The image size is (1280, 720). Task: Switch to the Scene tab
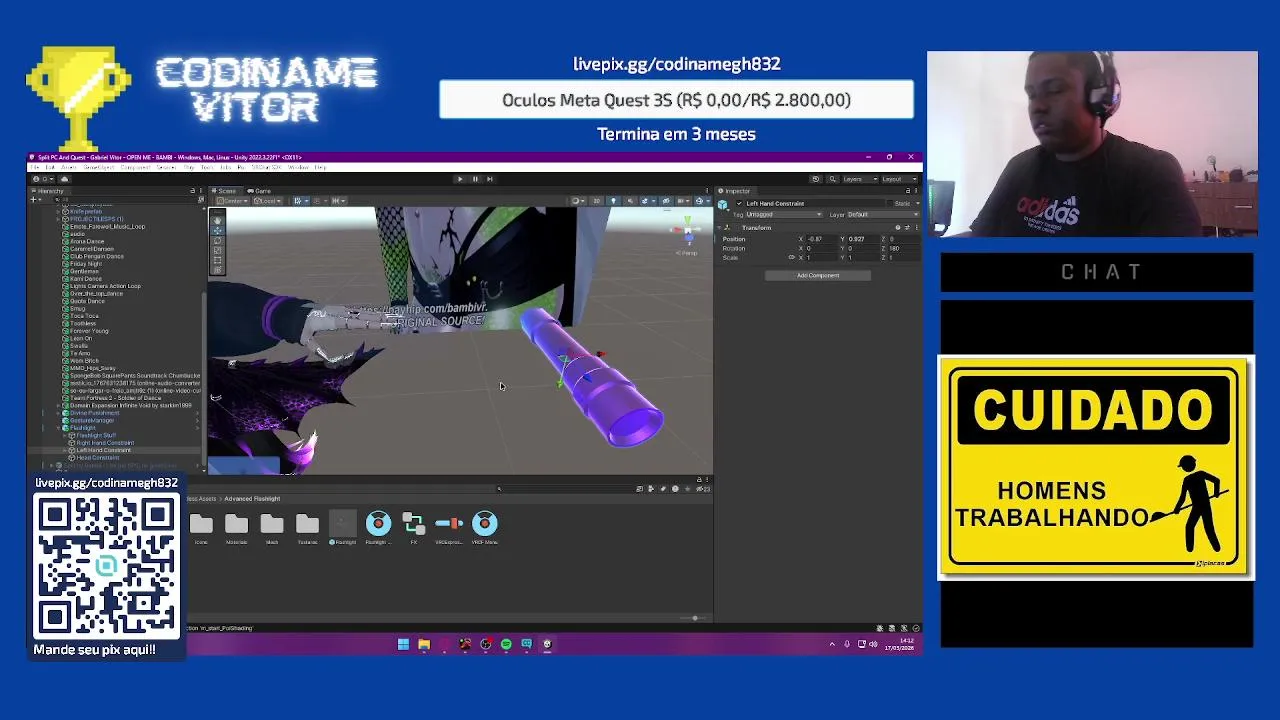[x=223, y=191]
